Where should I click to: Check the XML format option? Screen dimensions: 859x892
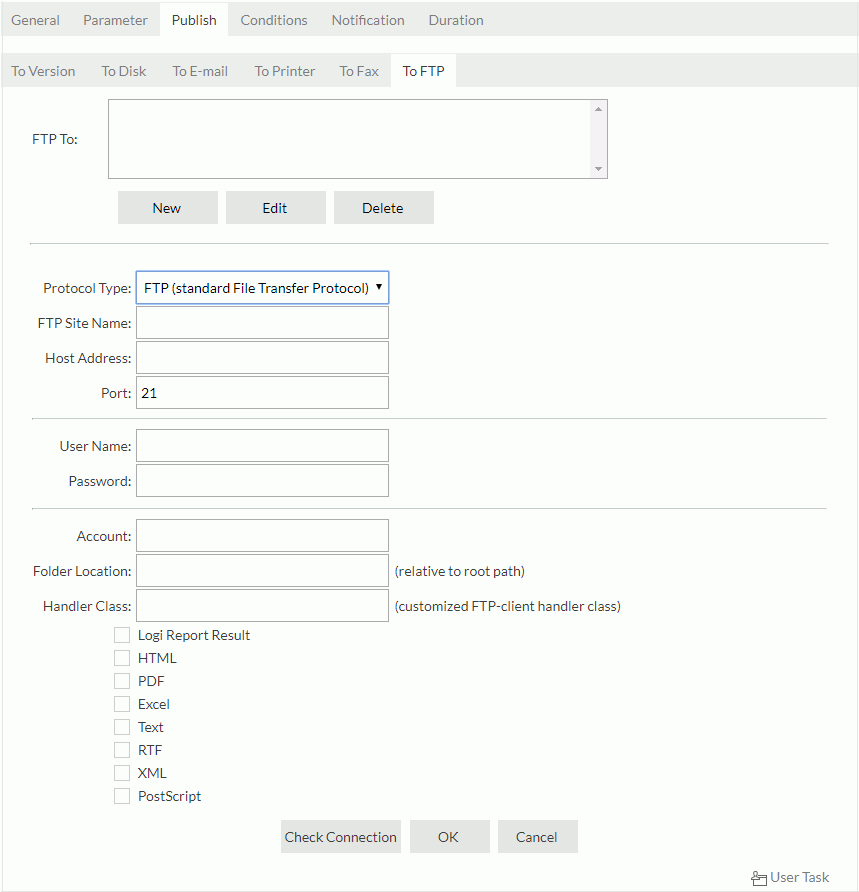121,772
